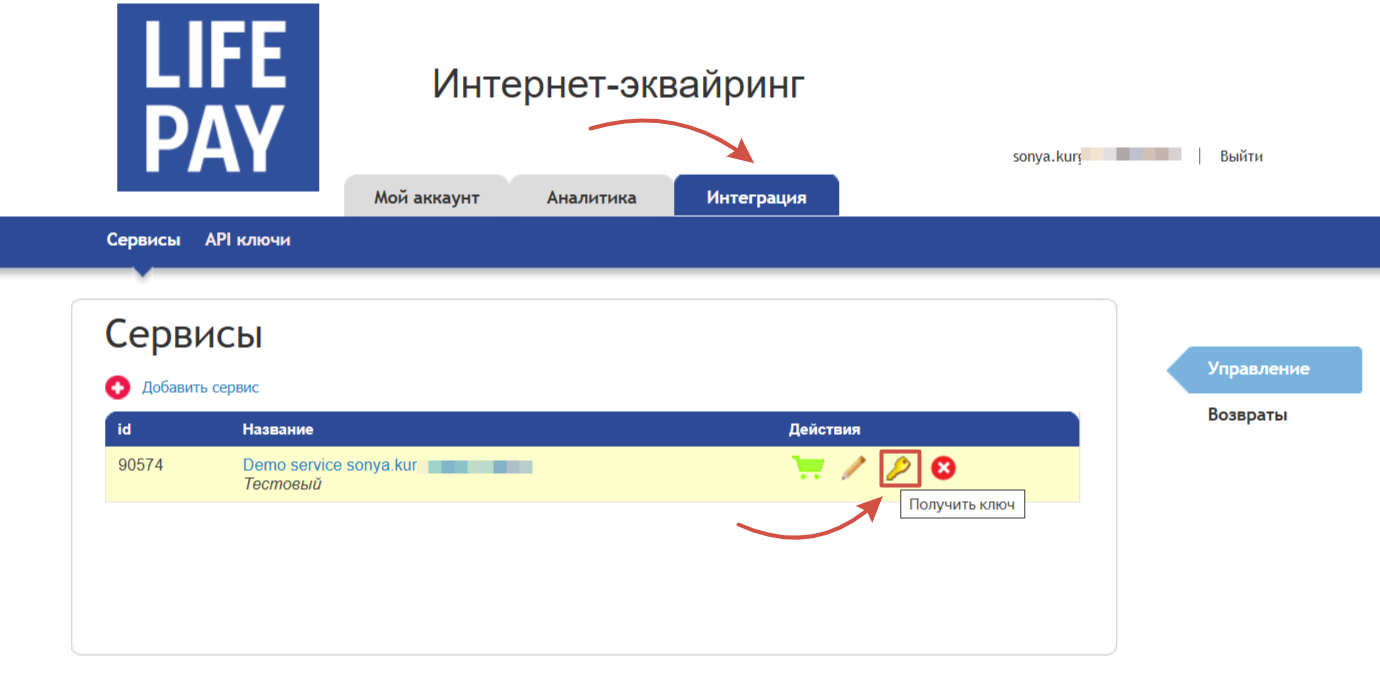Screen dimensions: 1380x674
Task: Click the Получить ключ tooltip
Action: [962, 505]
